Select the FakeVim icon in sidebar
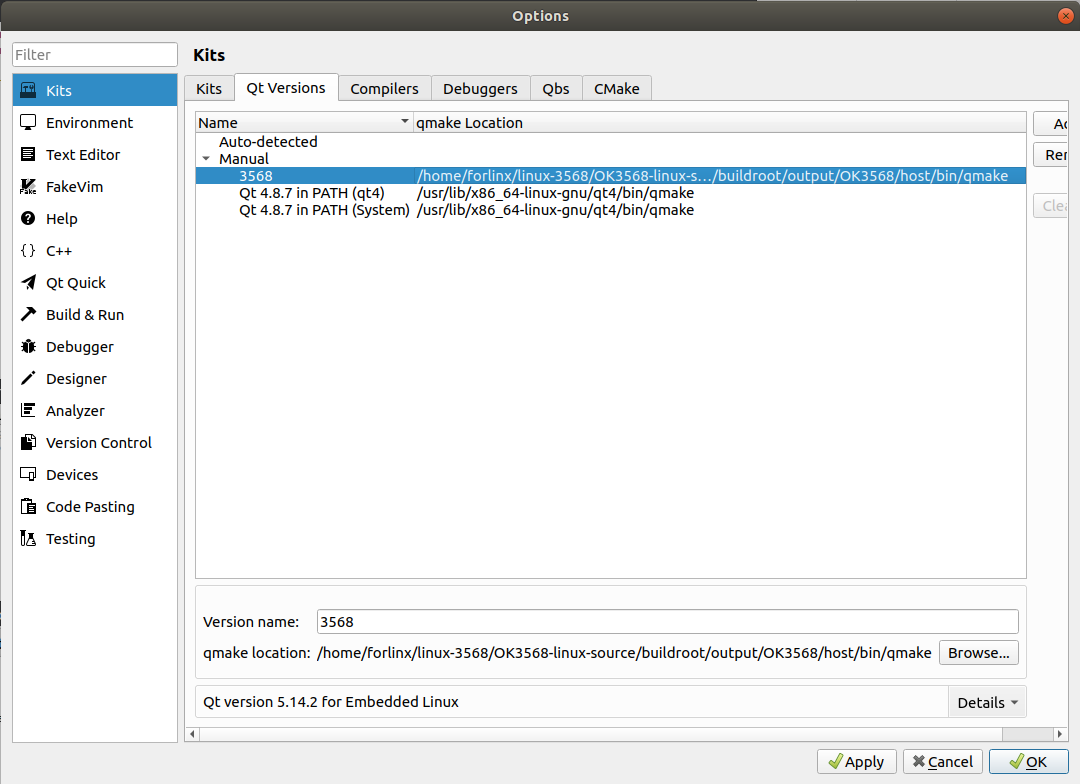This screenshot has height=784, width=1080. (28, 187)
